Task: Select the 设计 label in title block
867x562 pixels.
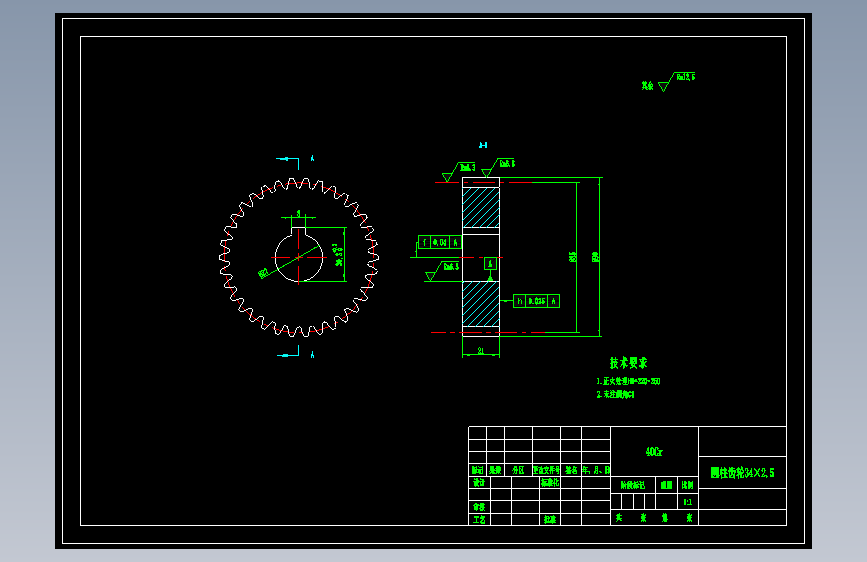Action: [479, 482]
